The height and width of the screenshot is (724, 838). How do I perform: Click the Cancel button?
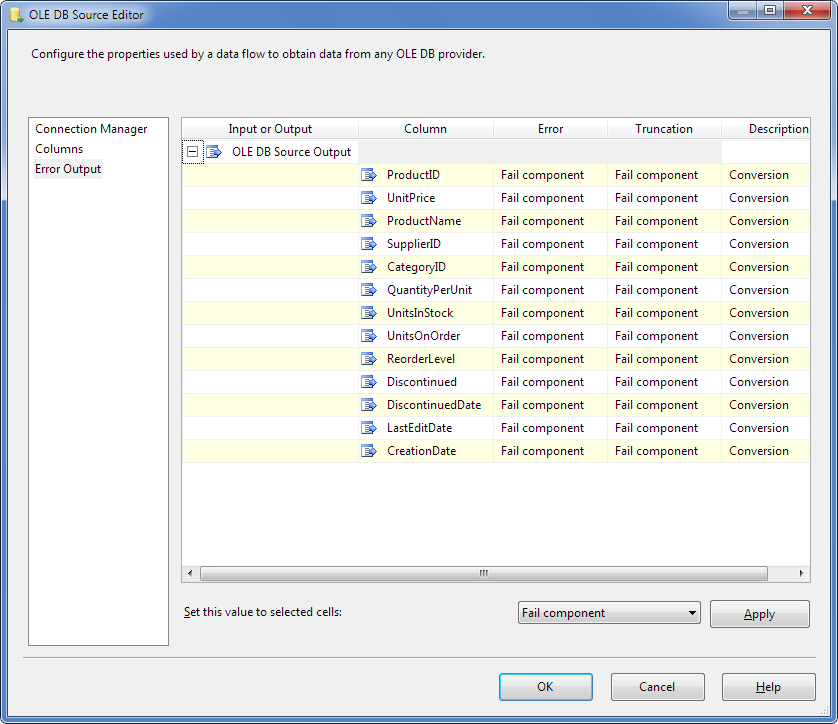[657, 687]
